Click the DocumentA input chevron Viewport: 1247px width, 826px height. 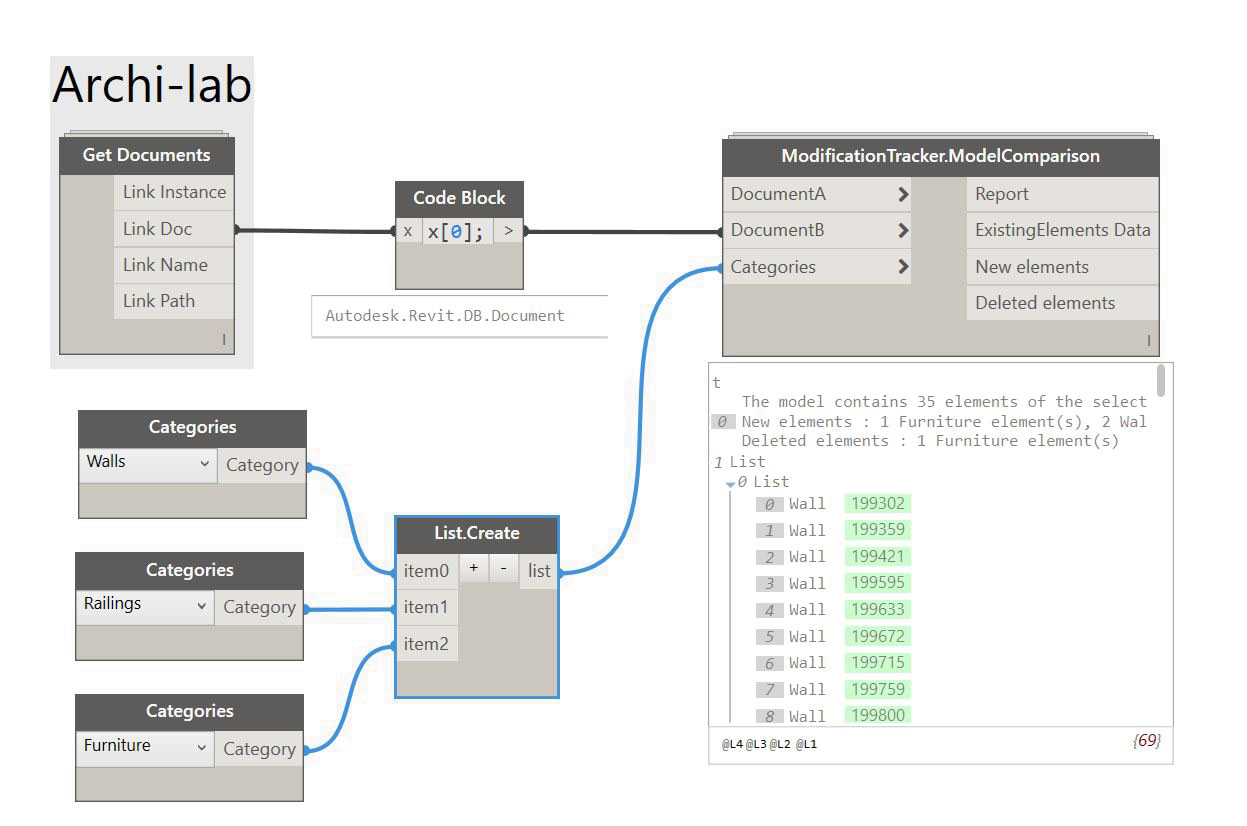click(x=903, y=194)
